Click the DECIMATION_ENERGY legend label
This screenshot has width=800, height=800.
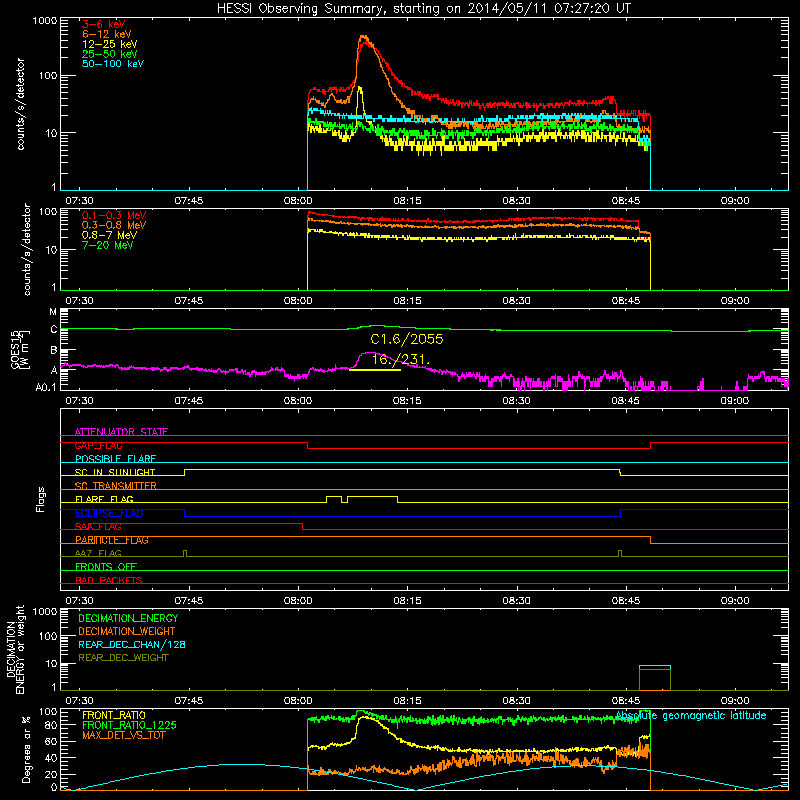point(128,618)
